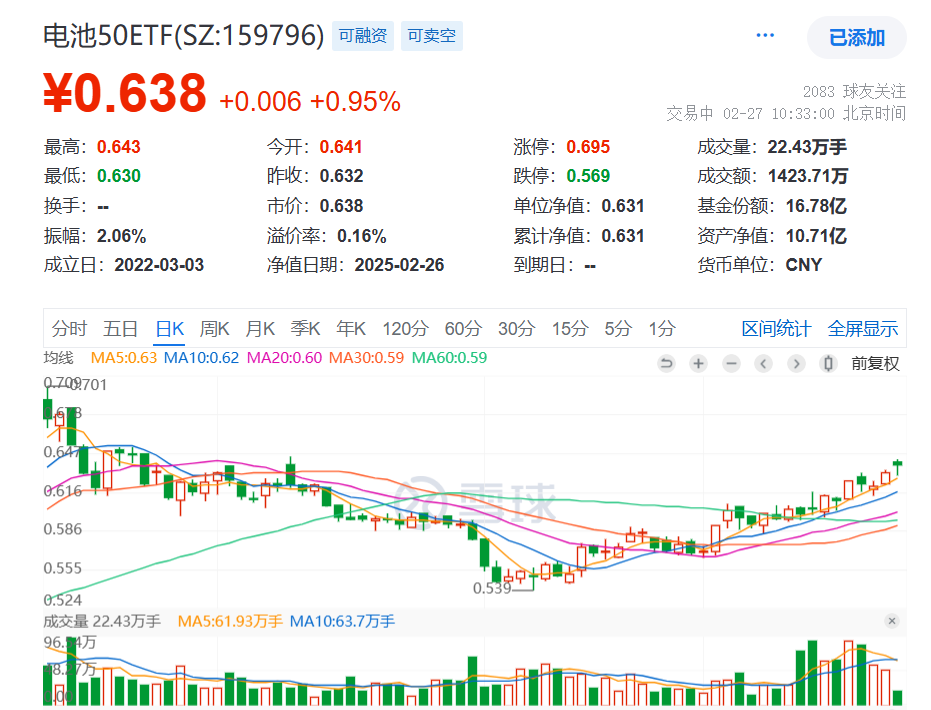Click the candlestick chart style icon

click(827, 364)
